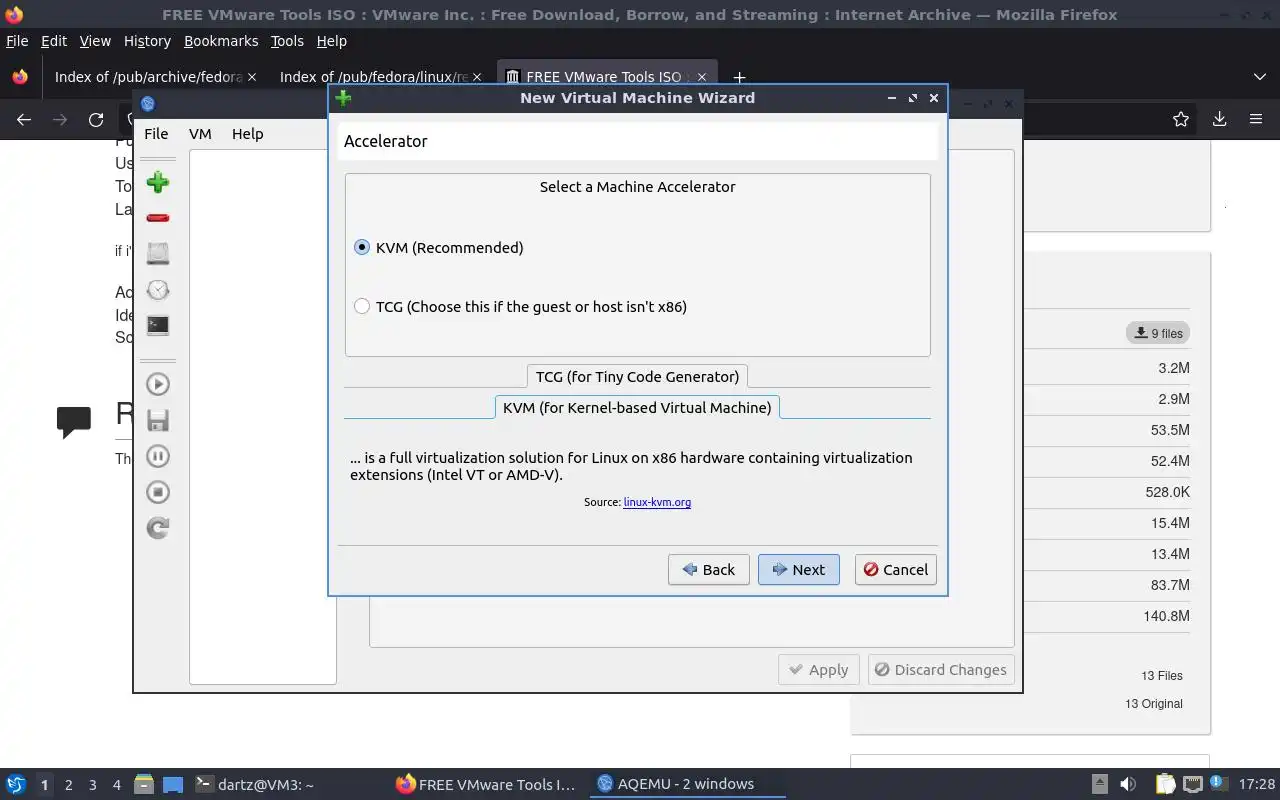Screen dimensions: 1280x800
Task: Open Firefox Tools menu
Action: pos(287,41)
